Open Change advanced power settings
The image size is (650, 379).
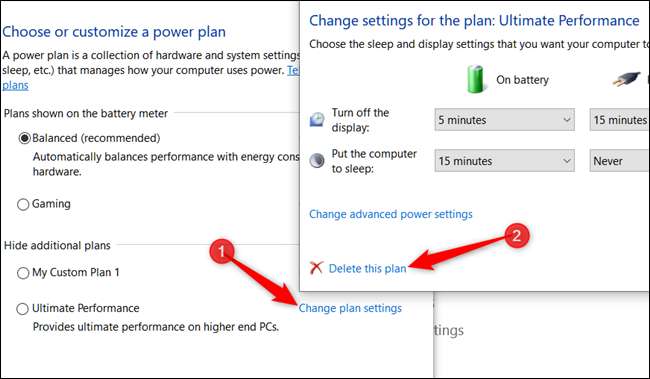(x=391, y=214)
